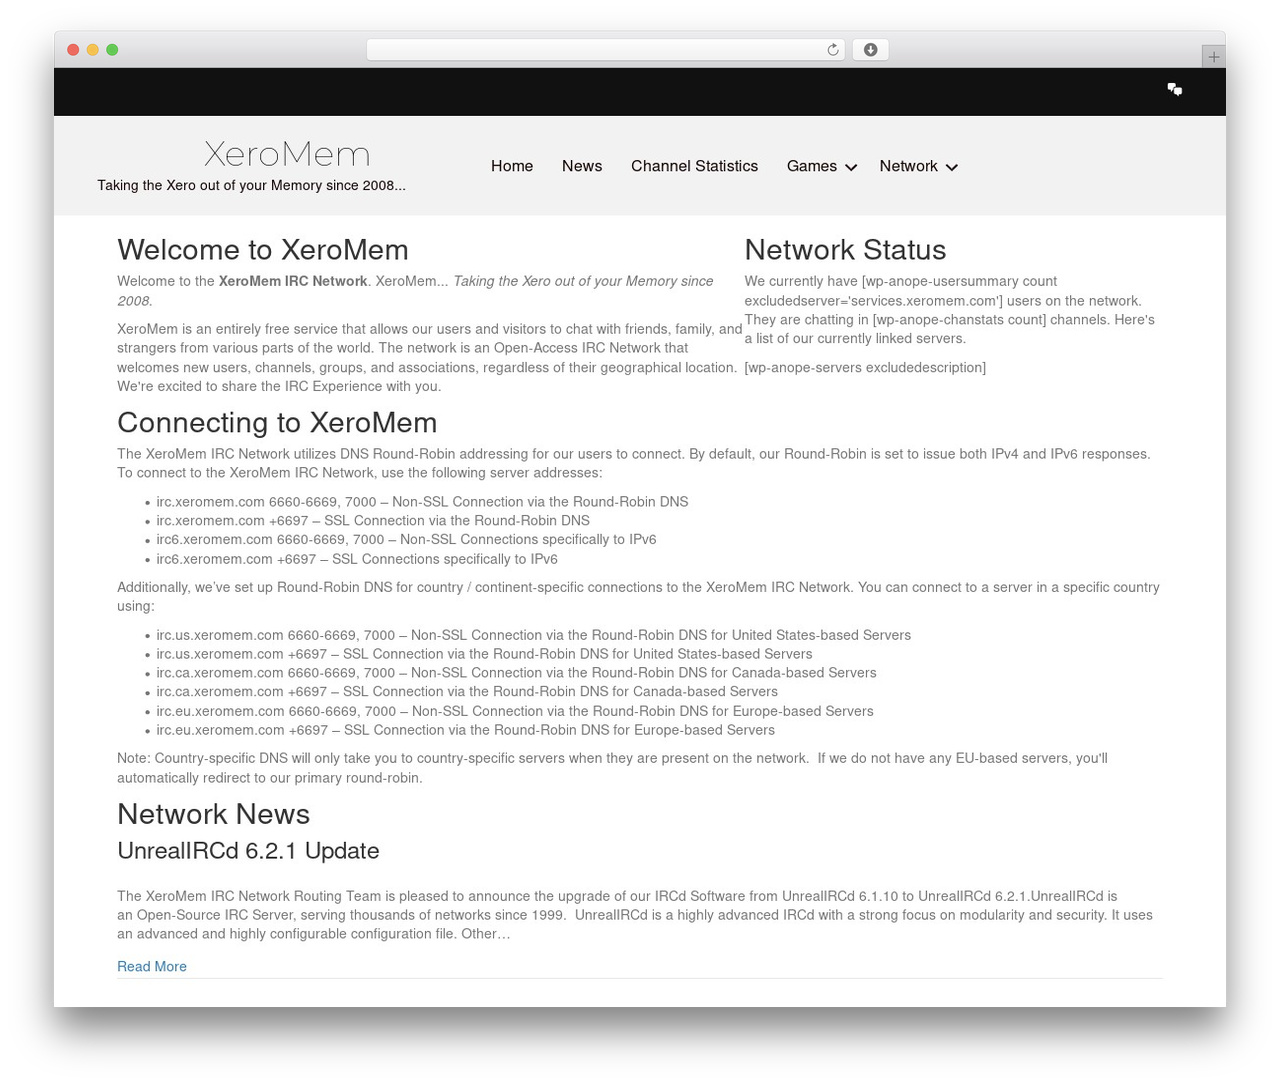Click irc.ca.xeromem.com +6697 SSL item

467,692
